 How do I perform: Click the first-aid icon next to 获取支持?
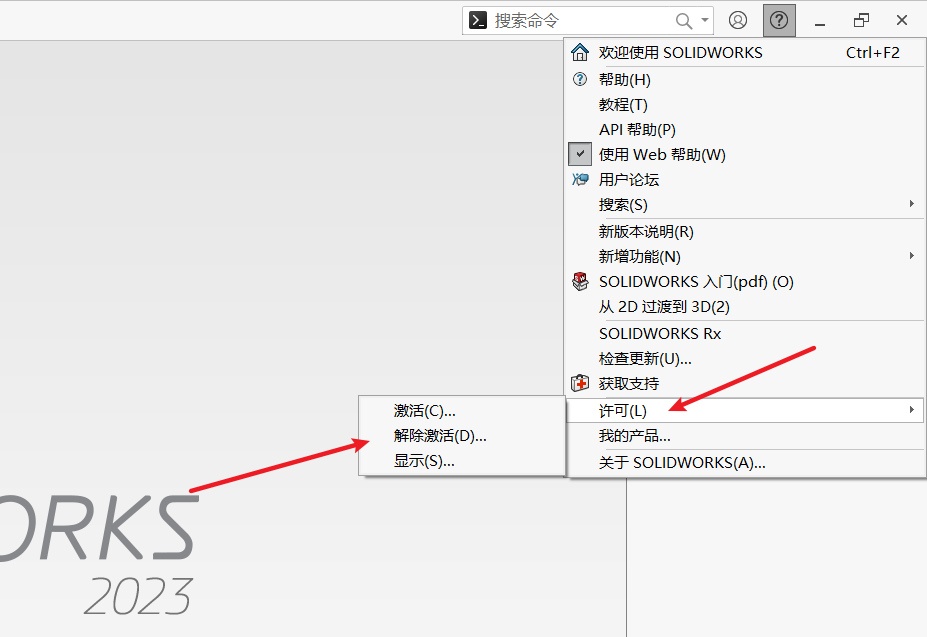[580, 381]
